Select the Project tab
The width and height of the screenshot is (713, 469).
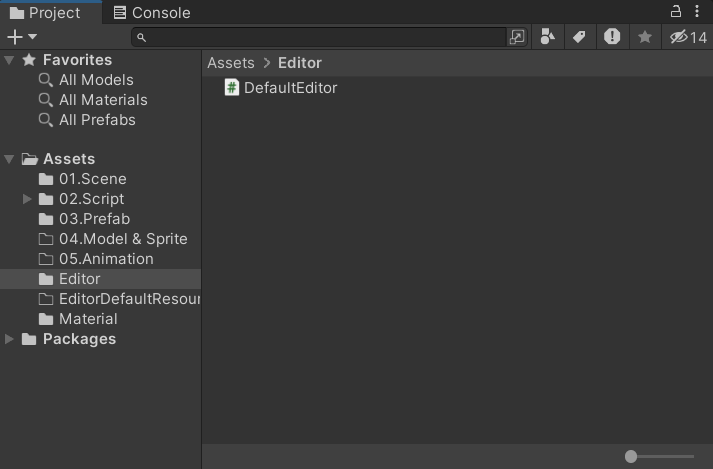click(x=45, y=13)
